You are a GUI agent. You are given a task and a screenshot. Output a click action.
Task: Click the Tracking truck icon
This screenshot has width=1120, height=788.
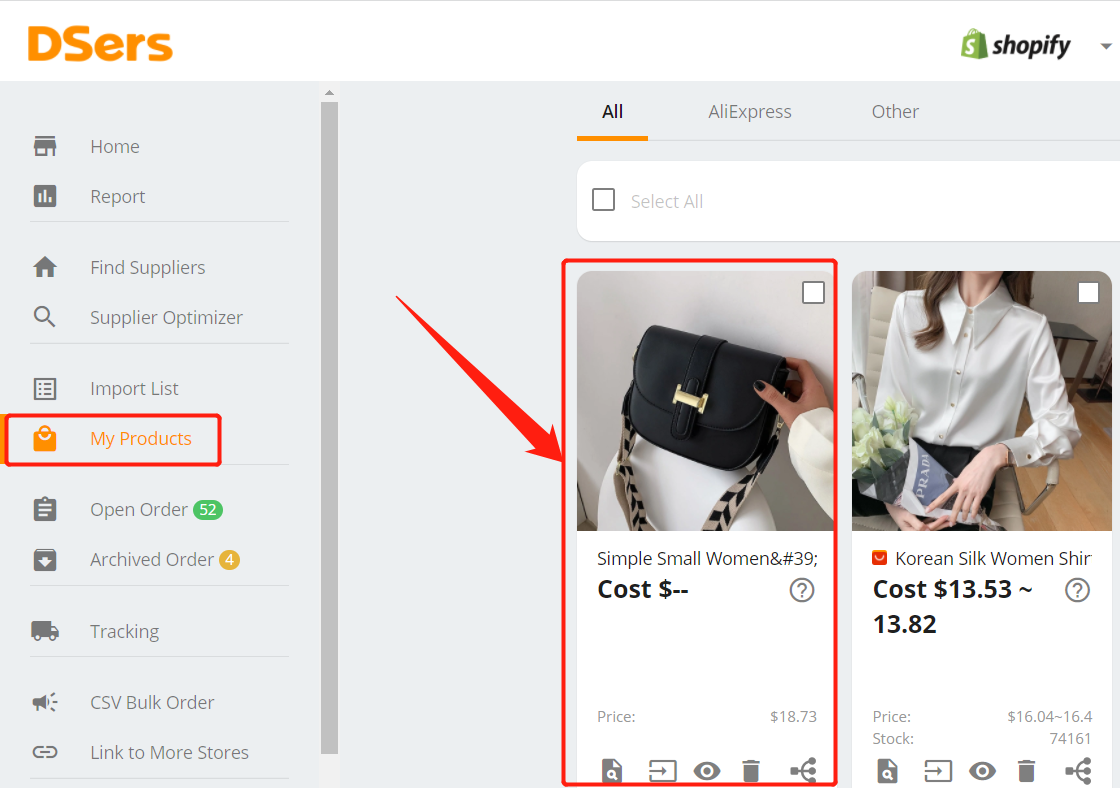[x=45, y=631]
